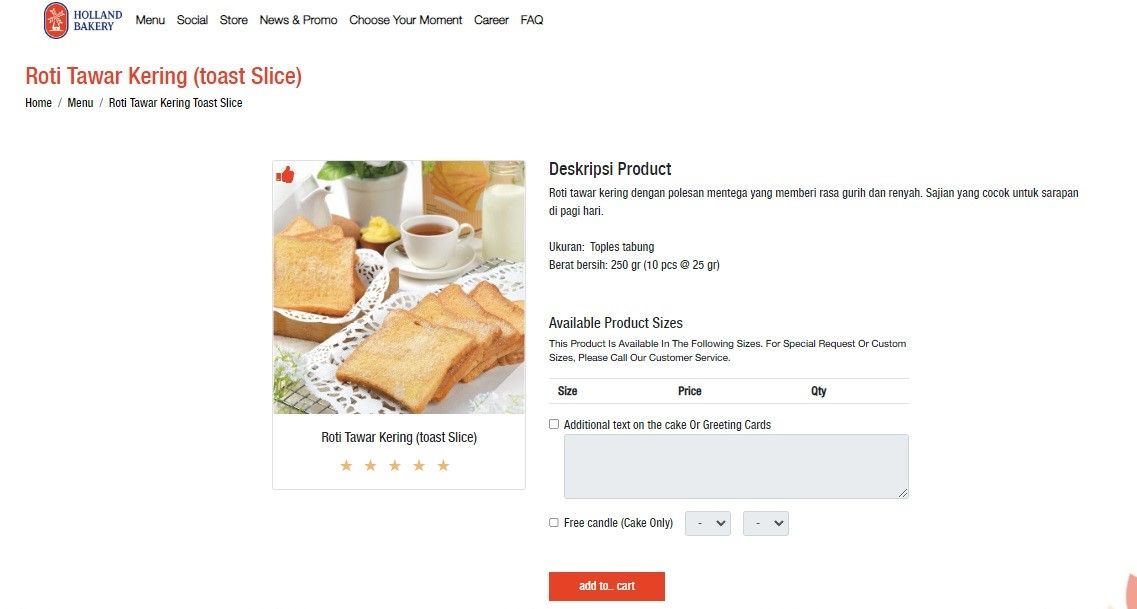Image resolution: width=1137 pixels, height=609 pixels.
Task: Open the Career page
Action: 491,19
